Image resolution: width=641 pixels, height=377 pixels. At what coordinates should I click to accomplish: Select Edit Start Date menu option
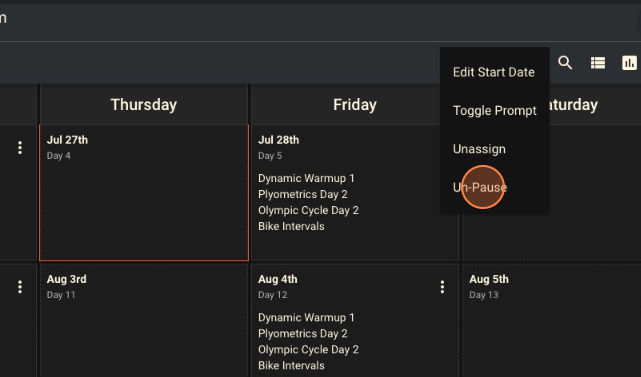[494, 72]
